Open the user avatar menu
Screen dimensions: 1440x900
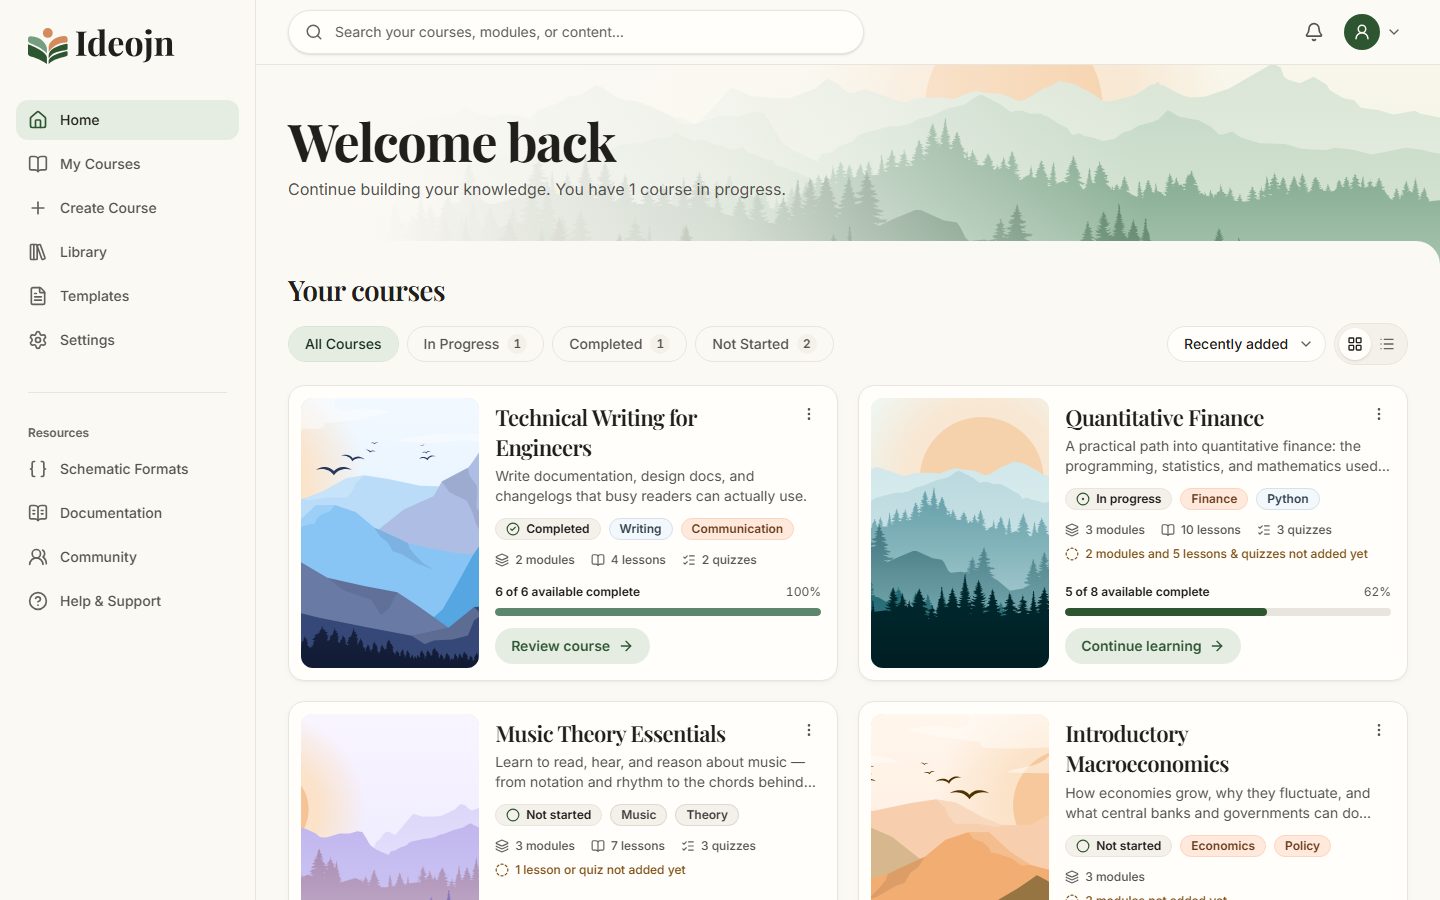click(x=1371, y=32)
